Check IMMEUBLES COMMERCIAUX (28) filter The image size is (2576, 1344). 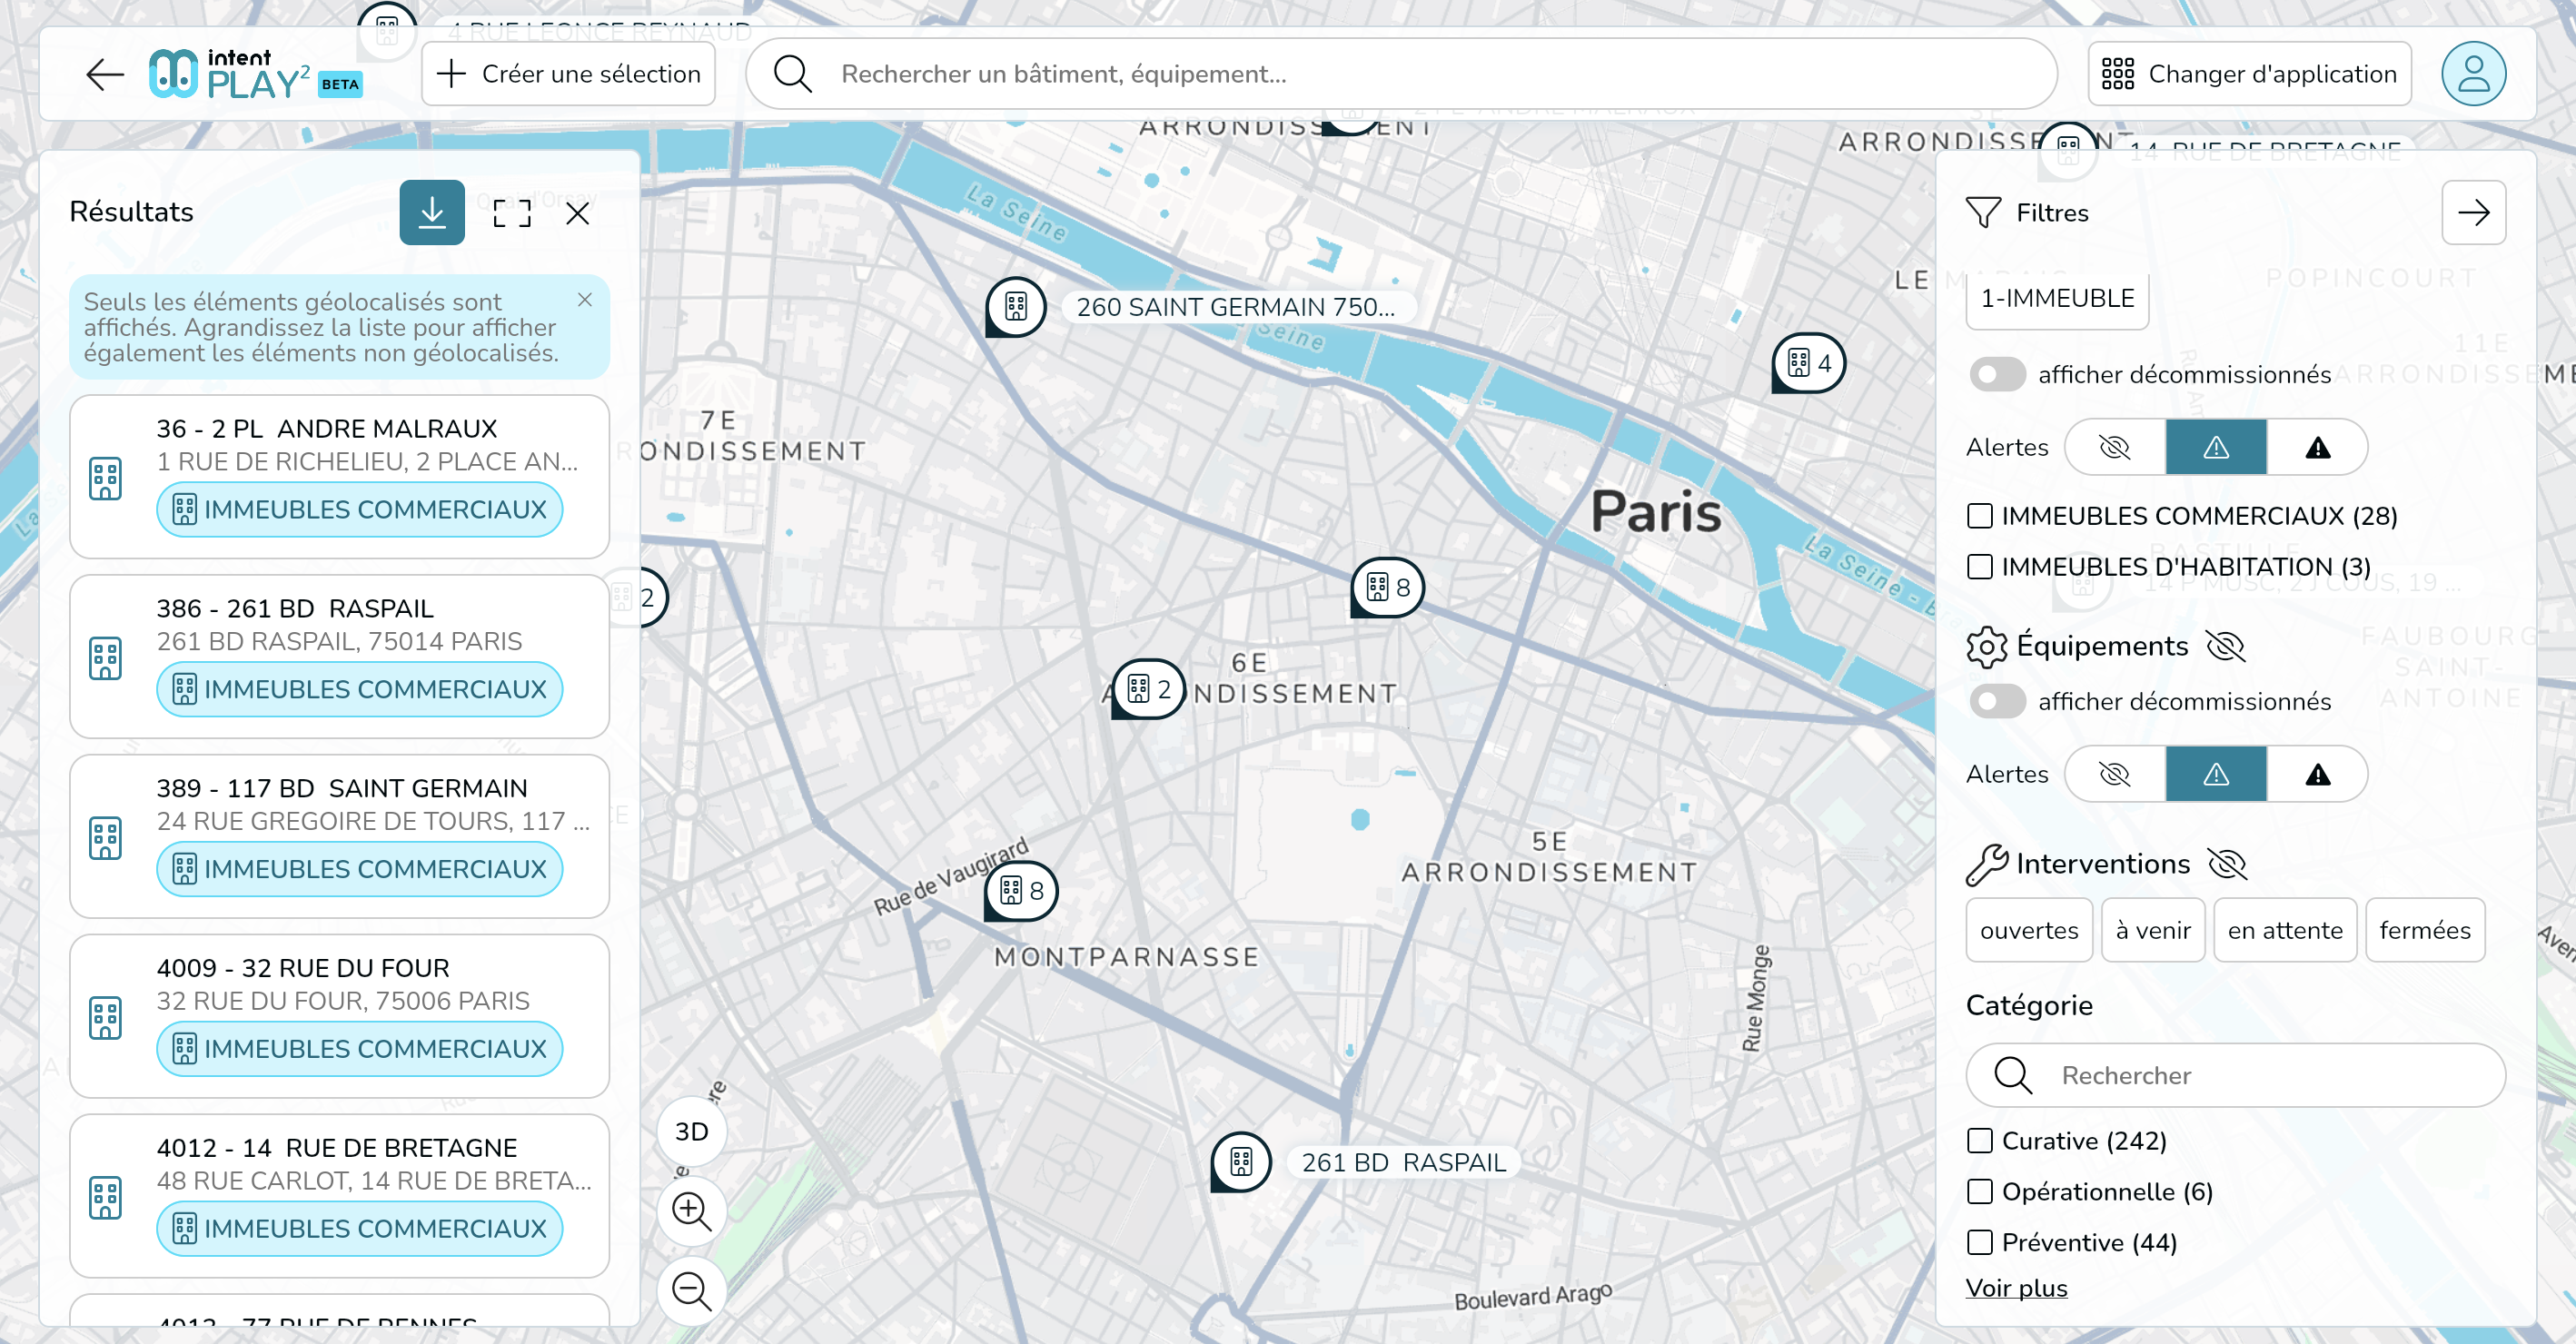[1980, 516]
